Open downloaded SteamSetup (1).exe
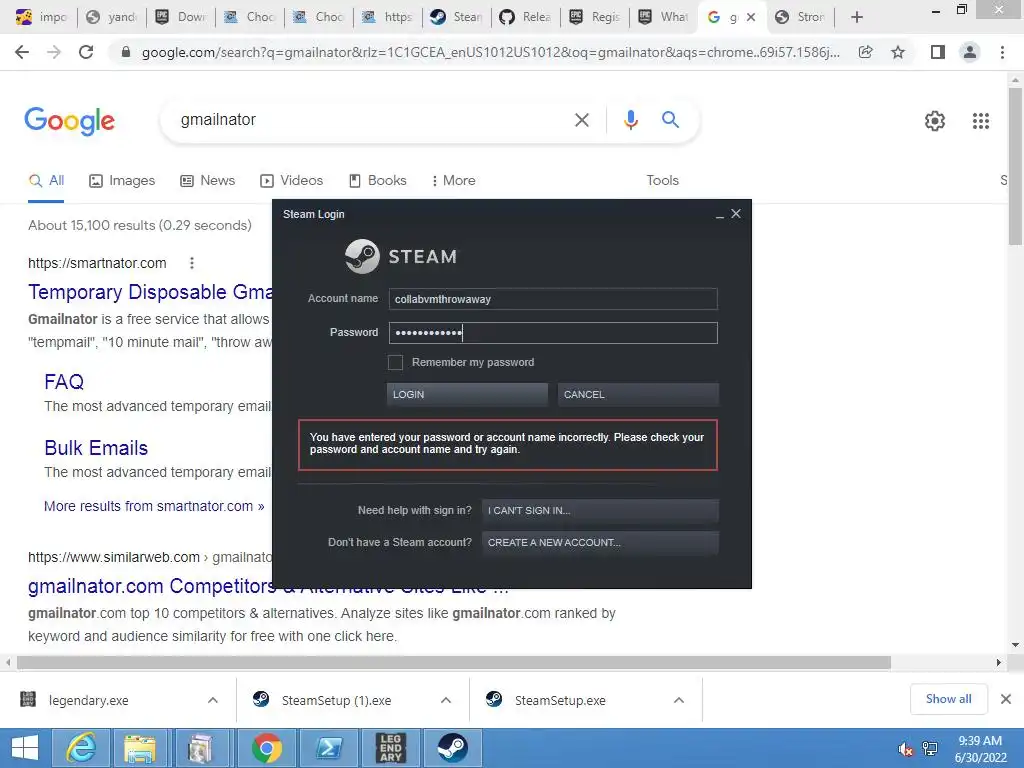 336,701
